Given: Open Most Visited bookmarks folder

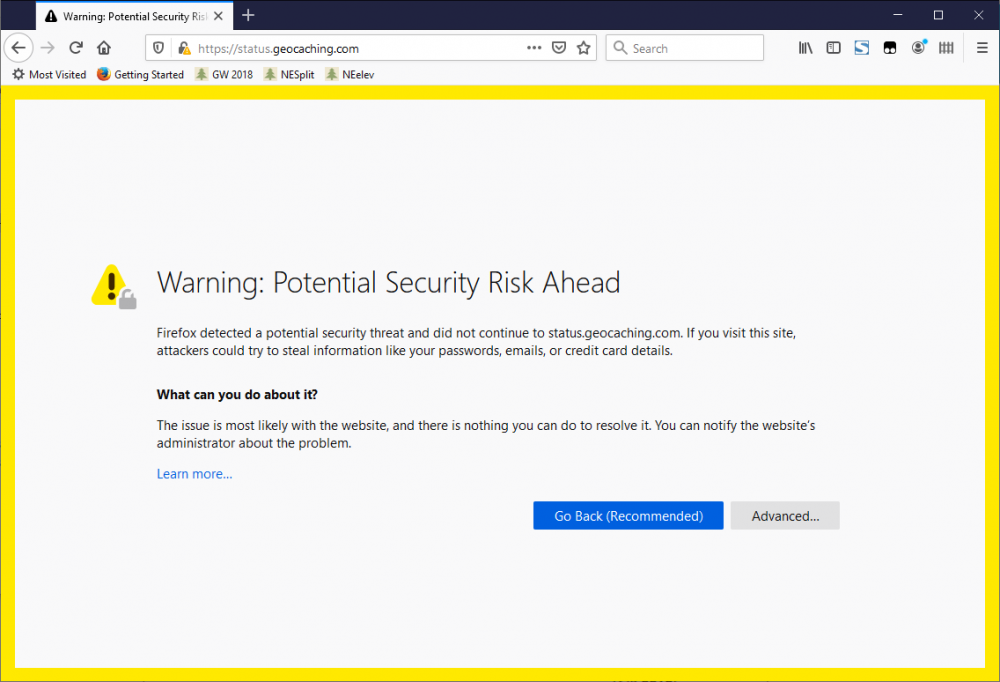Looking at the screenshot, I should pos(50,75).
